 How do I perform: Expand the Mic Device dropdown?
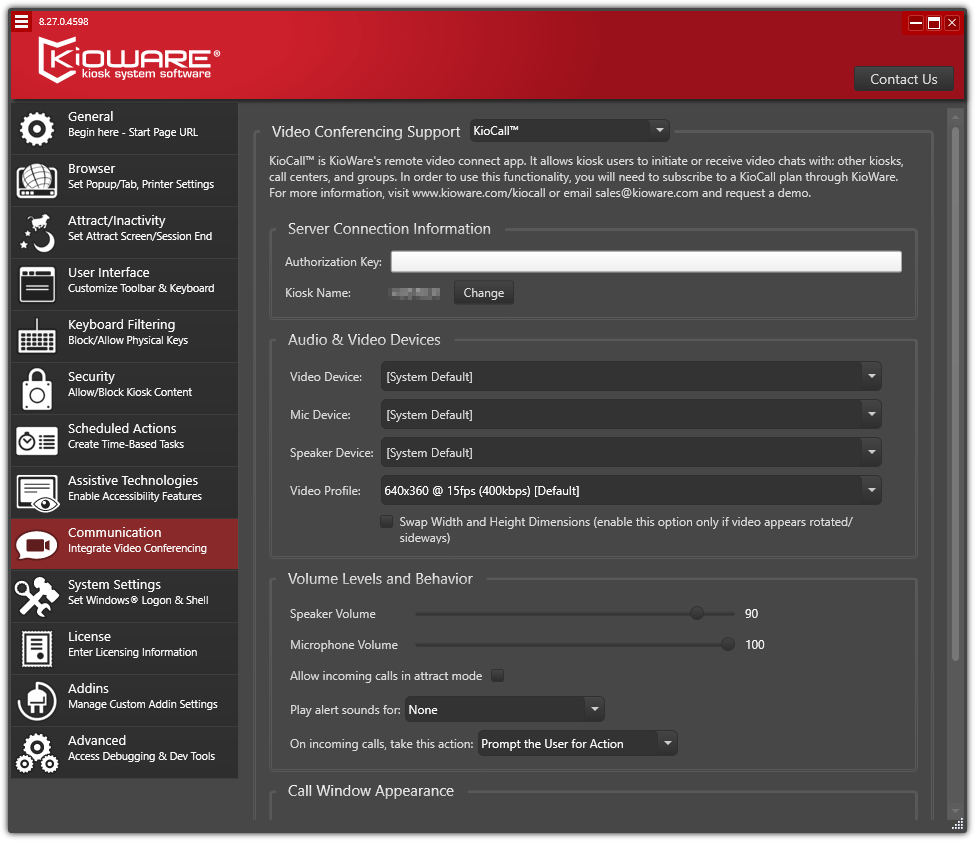pyautogui.click(x=631, y=415)
